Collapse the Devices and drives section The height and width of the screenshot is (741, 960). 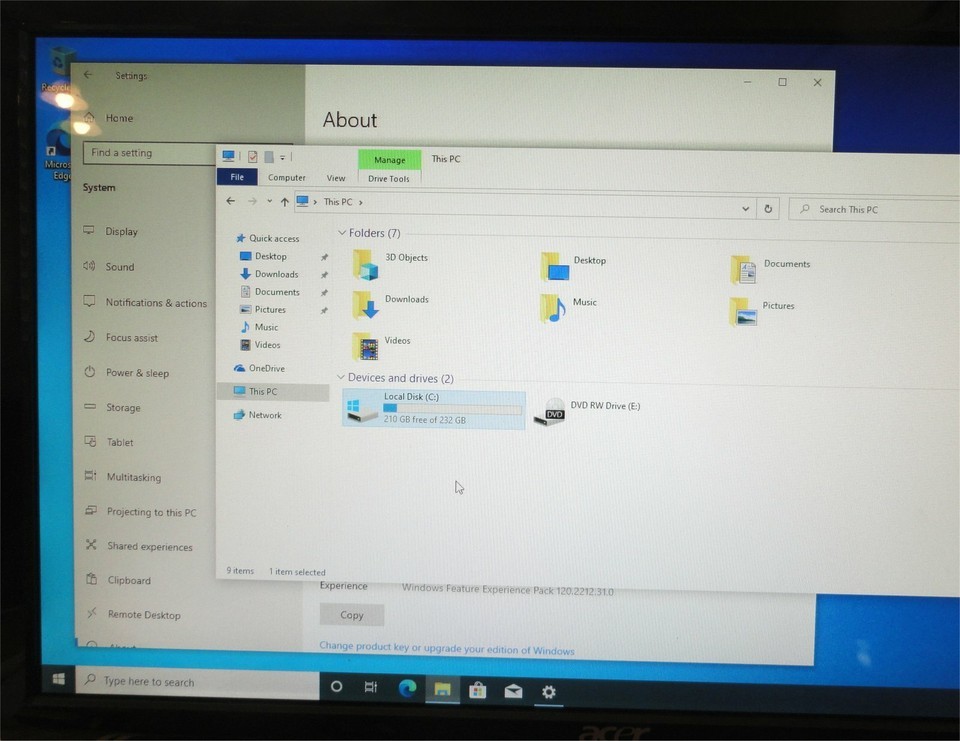tap(341, 378)
